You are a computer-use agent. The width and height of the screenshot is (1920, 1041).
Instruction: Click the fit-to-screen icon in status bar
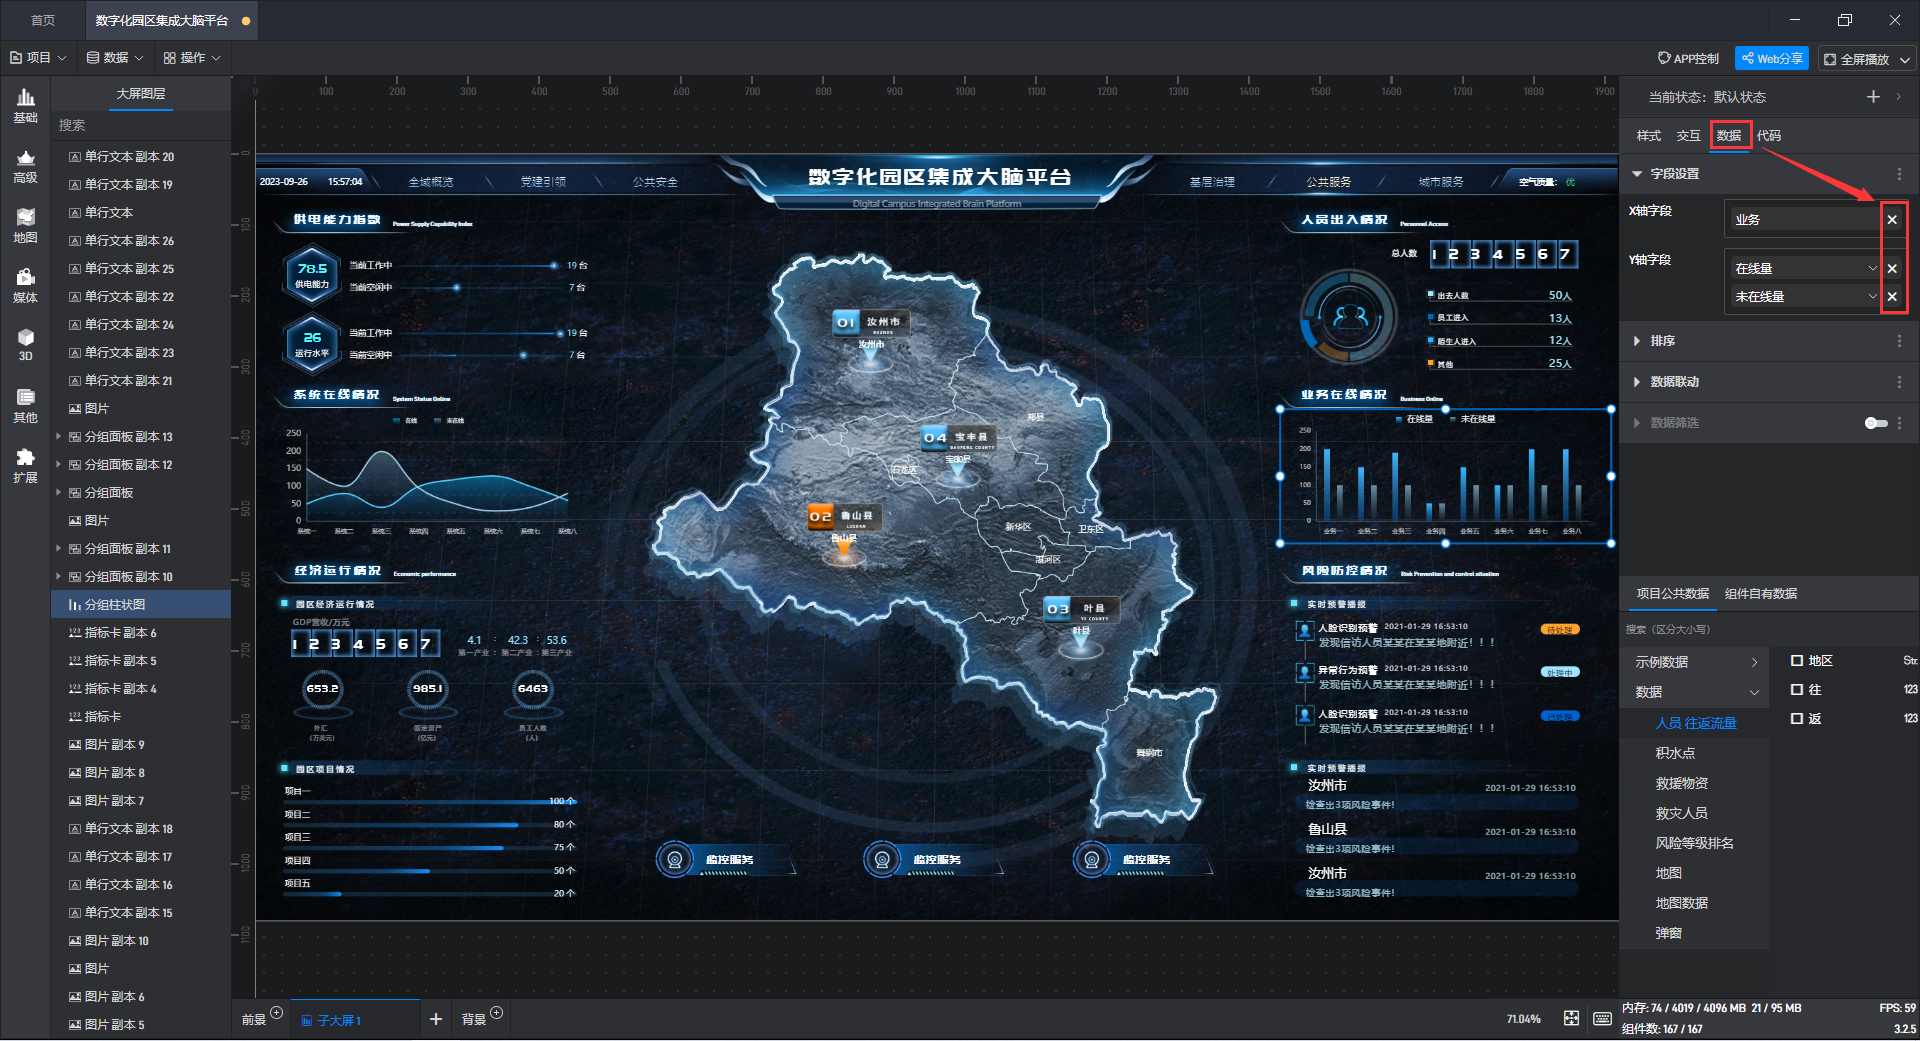(1572, 1018)
